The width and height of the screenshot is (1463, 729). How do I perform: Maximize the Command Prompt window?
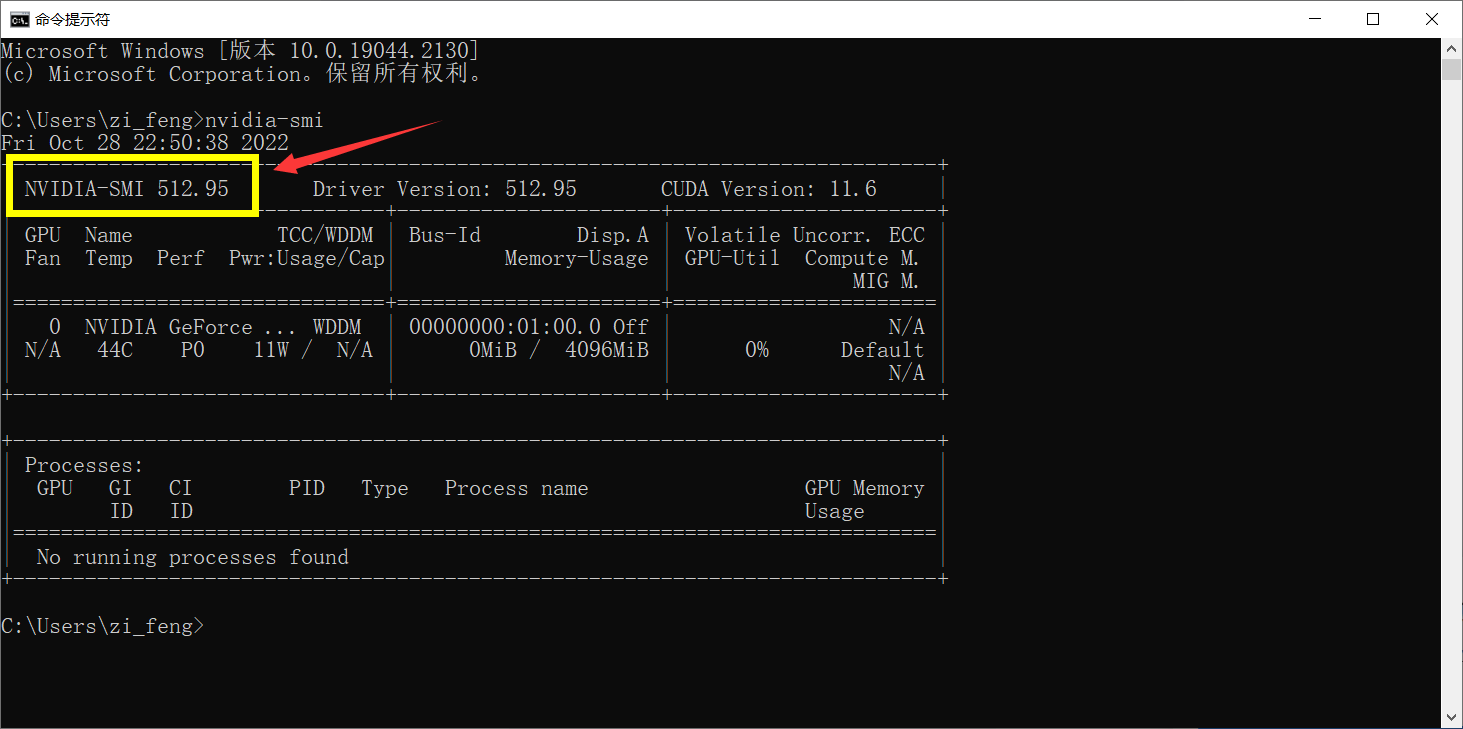pos(1373,19)
